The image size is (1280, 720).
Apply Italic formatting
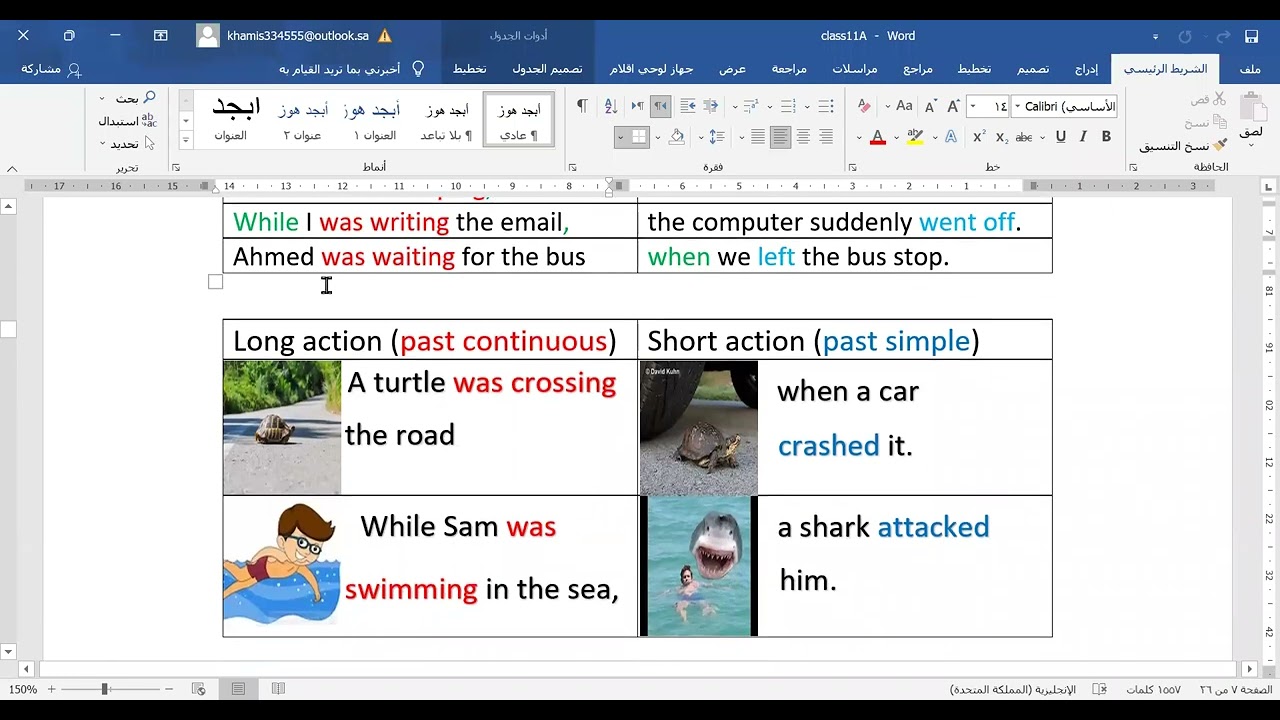(x=1083, y=137)
